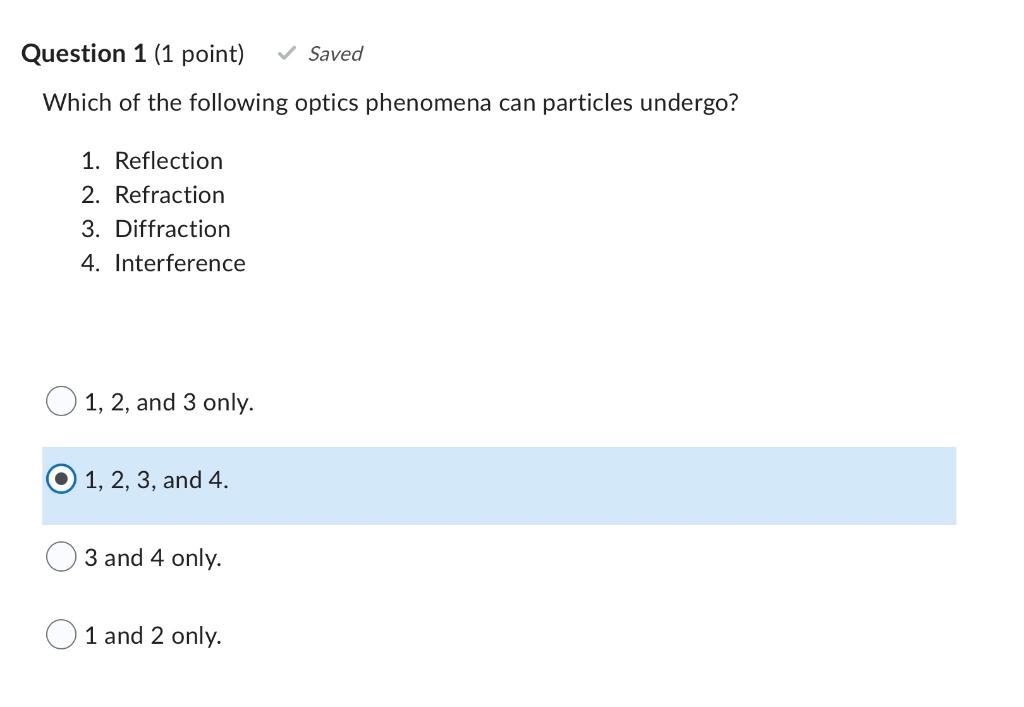Click the "Reflection" list item

168,161
